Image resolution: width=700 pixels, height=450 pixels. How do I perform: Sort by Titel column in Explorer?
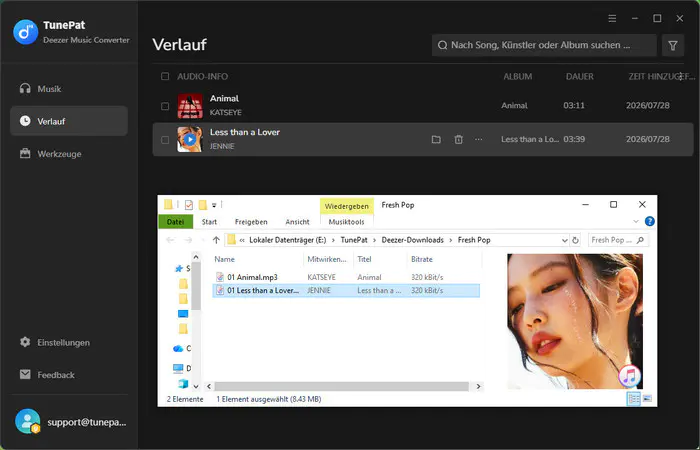point(364,259)
